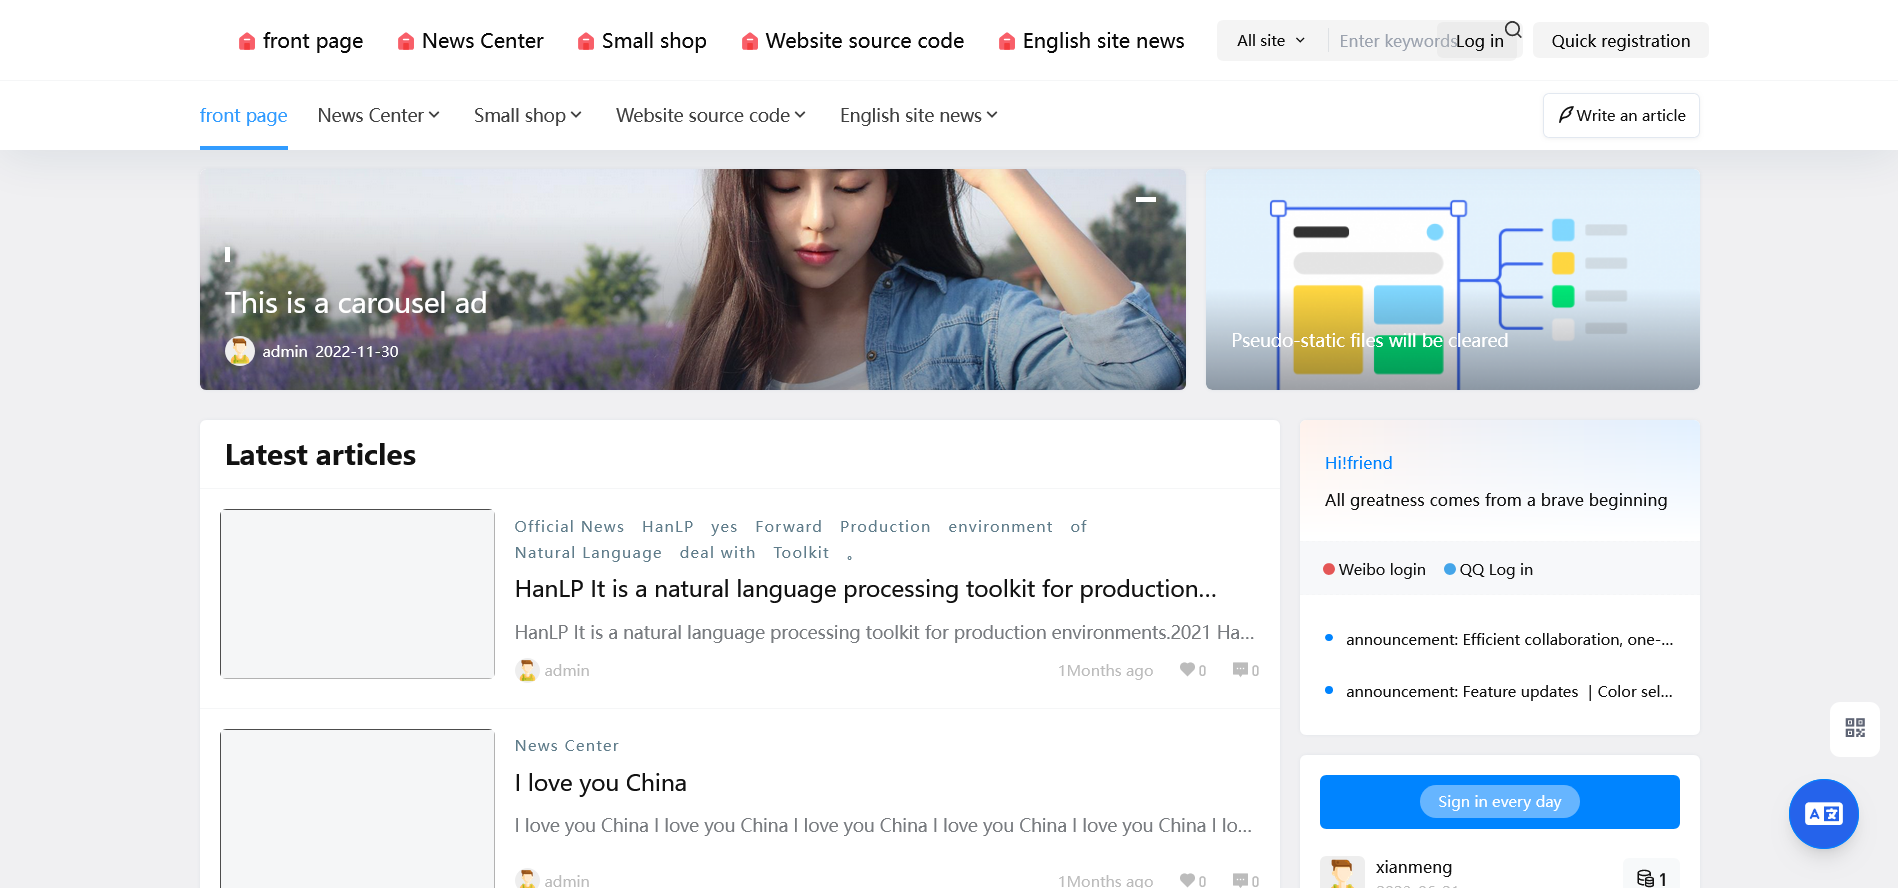
Task: Expand Website source code submenu
Action: pos(711,115)
